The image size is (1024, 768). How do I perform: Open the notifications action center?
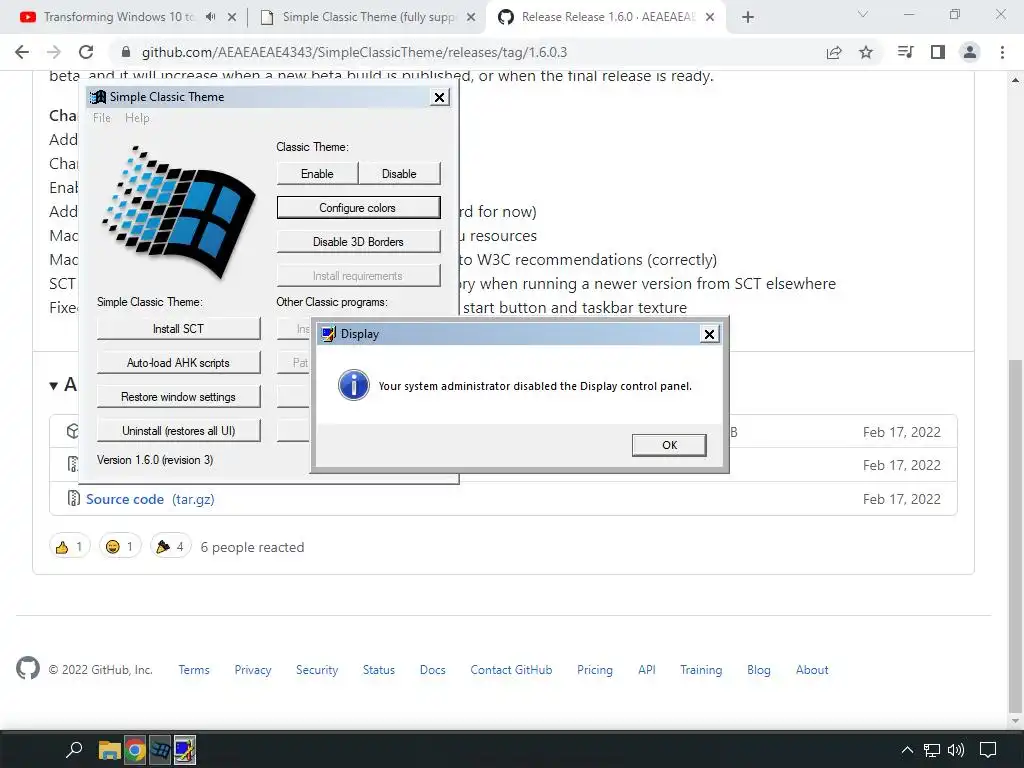(x=988, y=750)
